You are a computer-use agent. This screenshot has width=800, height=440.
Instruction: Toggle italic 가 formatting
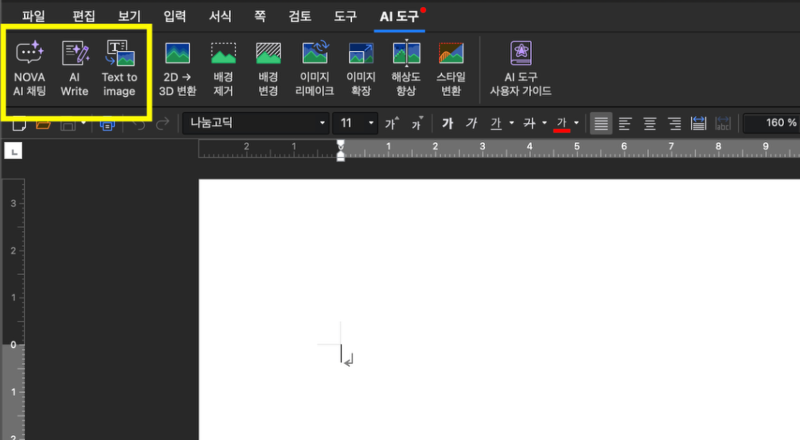471,123
